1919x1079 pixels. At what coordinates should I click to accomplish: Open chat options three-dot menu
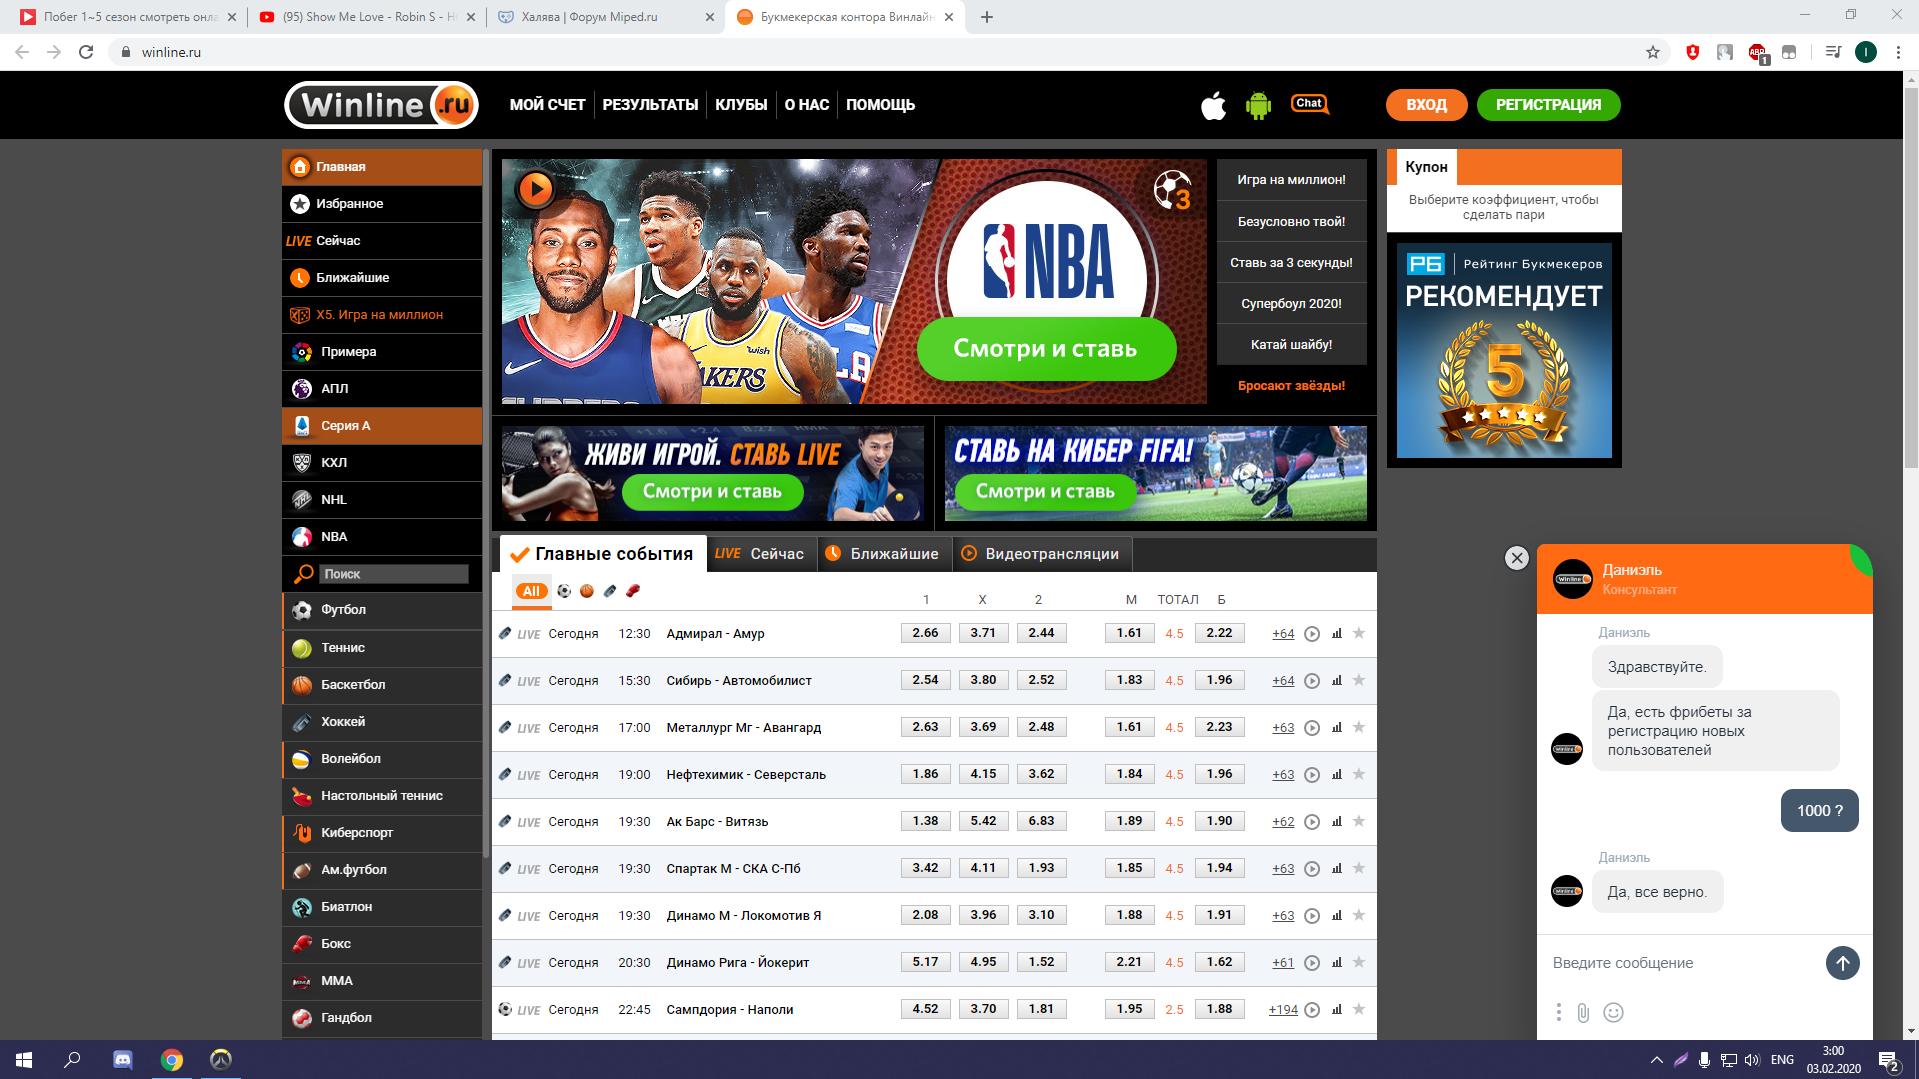coord(1558,1013)
